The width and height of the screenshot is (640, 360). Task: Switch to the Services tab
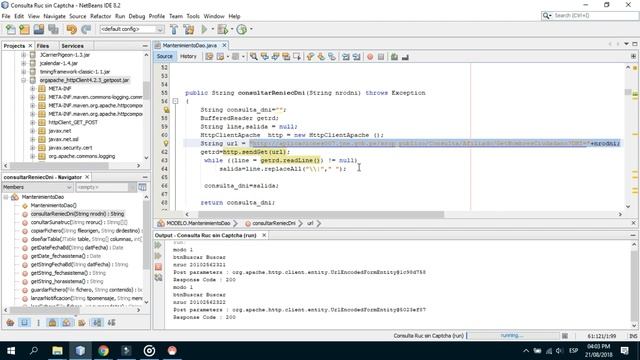72,46
